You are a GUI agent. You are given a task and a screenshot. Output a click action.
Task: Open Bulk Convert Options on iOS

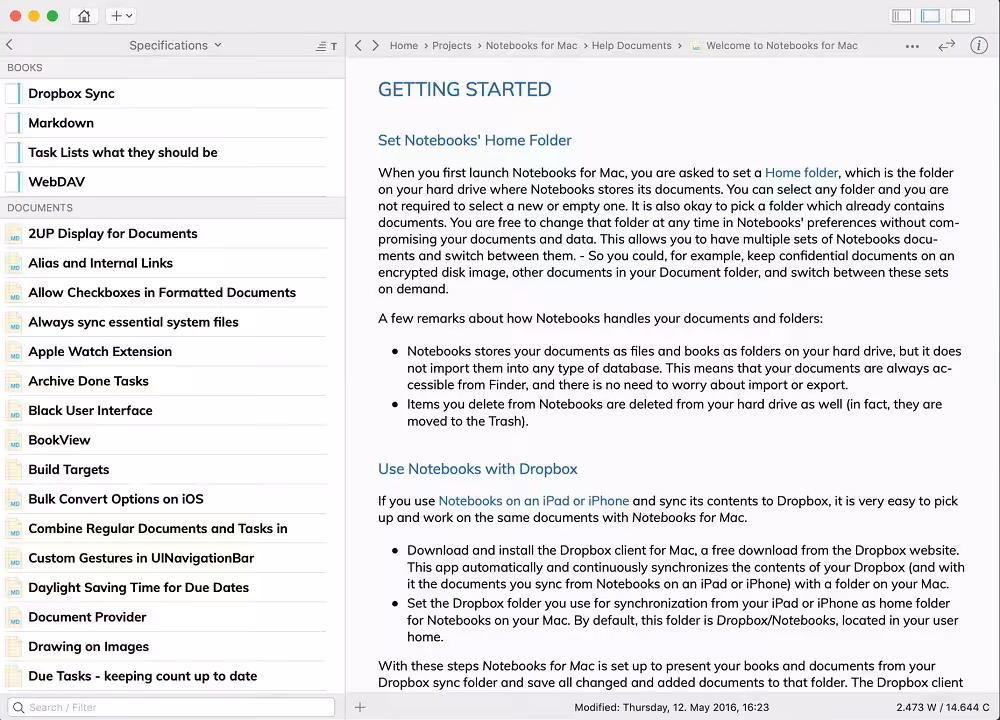pos(173,499)
